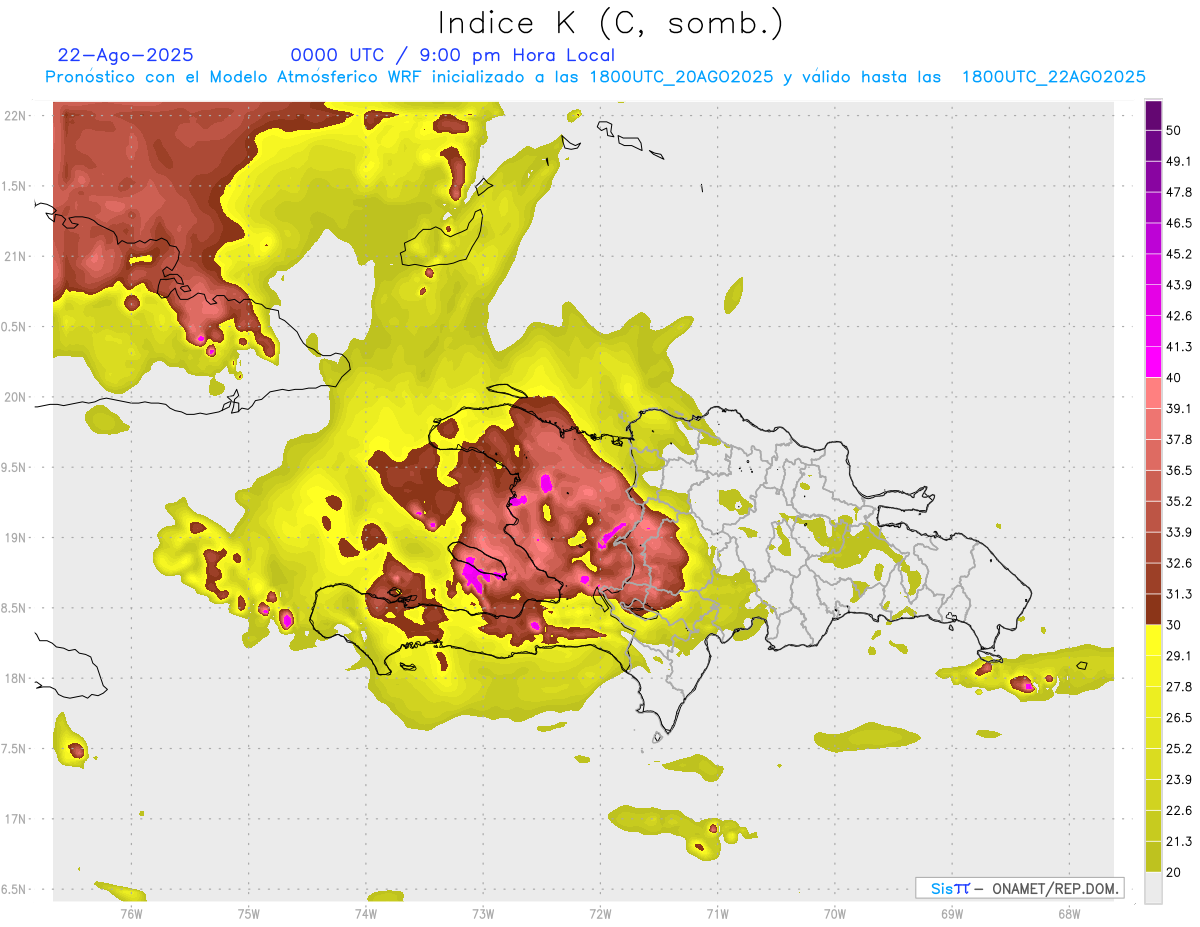1200x927 pixels.
Task: Click the longitude label "70W"
Action: click(834, 913)
